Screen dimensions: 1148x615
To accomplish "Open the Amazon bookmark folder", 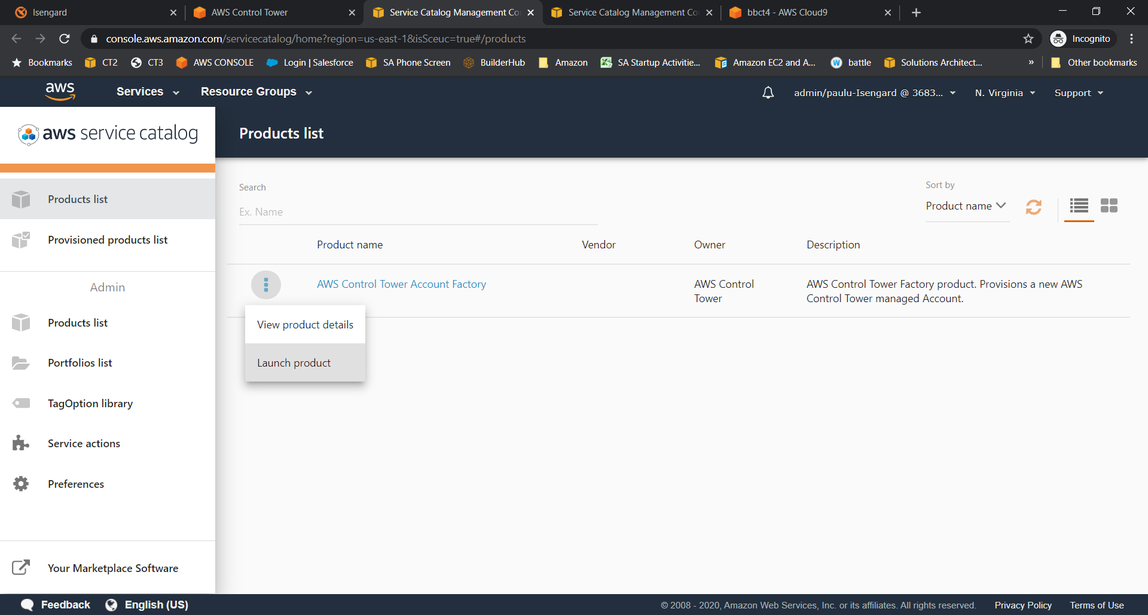I will coord(563,63).
